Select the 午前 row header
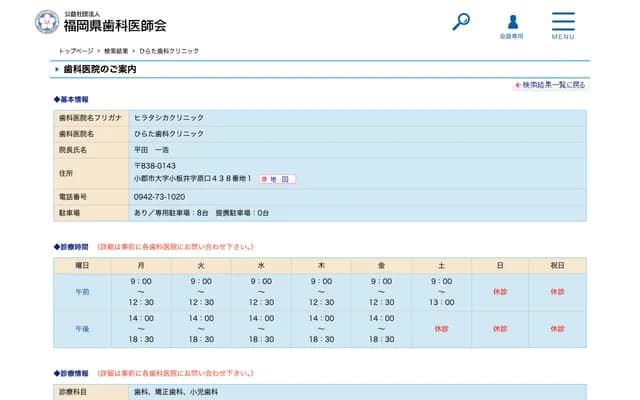 [82, 292]
